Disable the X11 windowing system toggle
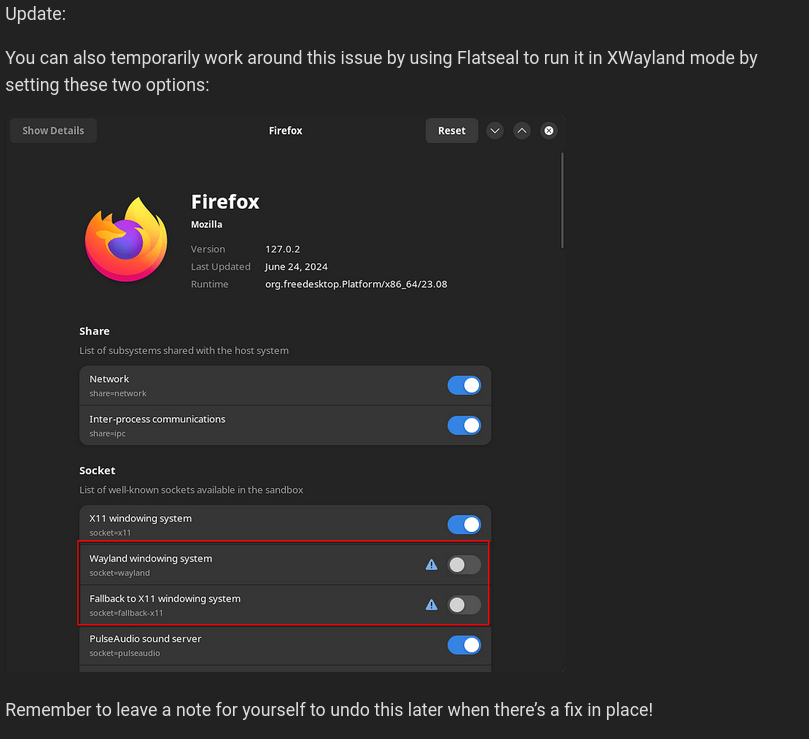Viewport: 809px width, 739px height. [x=464, y=524]
